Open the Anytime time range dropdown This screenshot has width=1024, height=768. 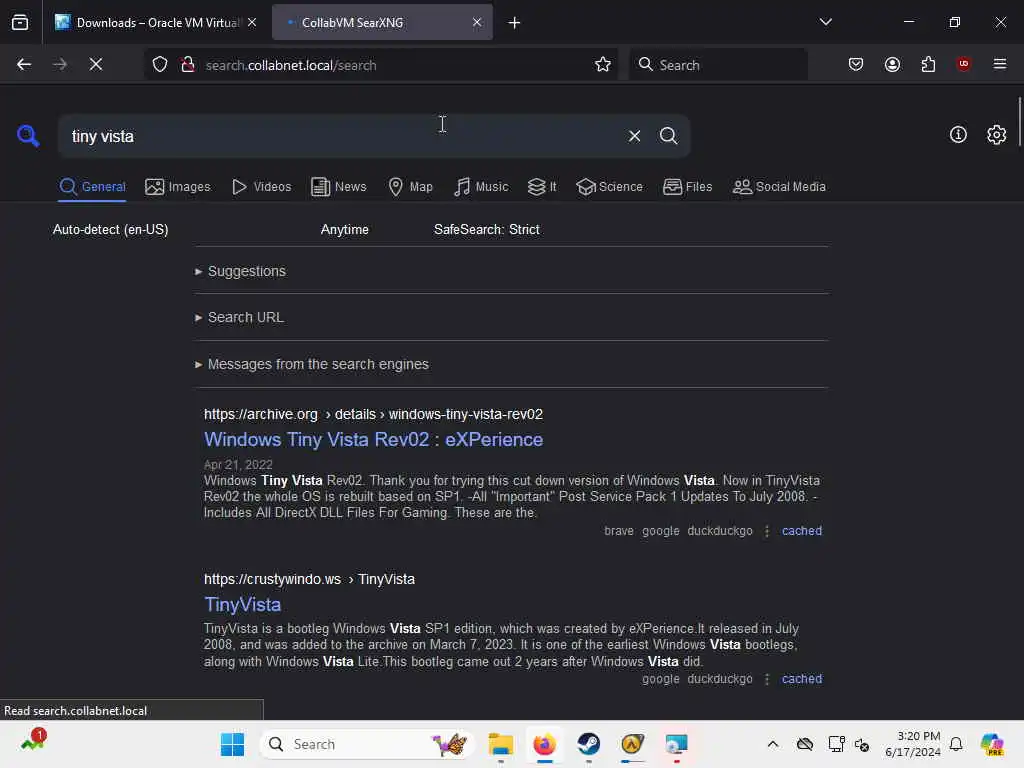click(345, 230)
